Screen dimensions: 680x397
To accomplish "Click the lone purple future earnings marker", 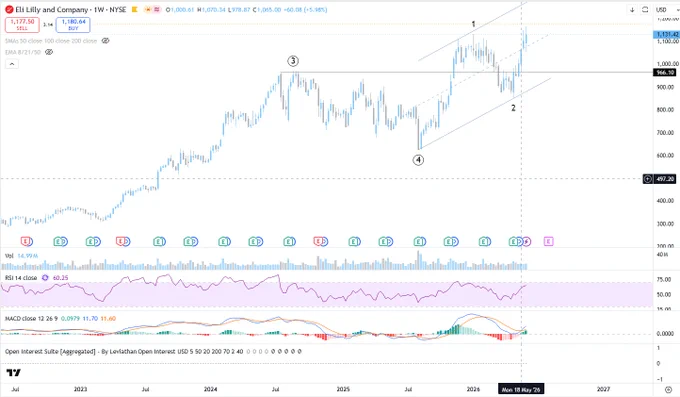I will tap(549, 241).
